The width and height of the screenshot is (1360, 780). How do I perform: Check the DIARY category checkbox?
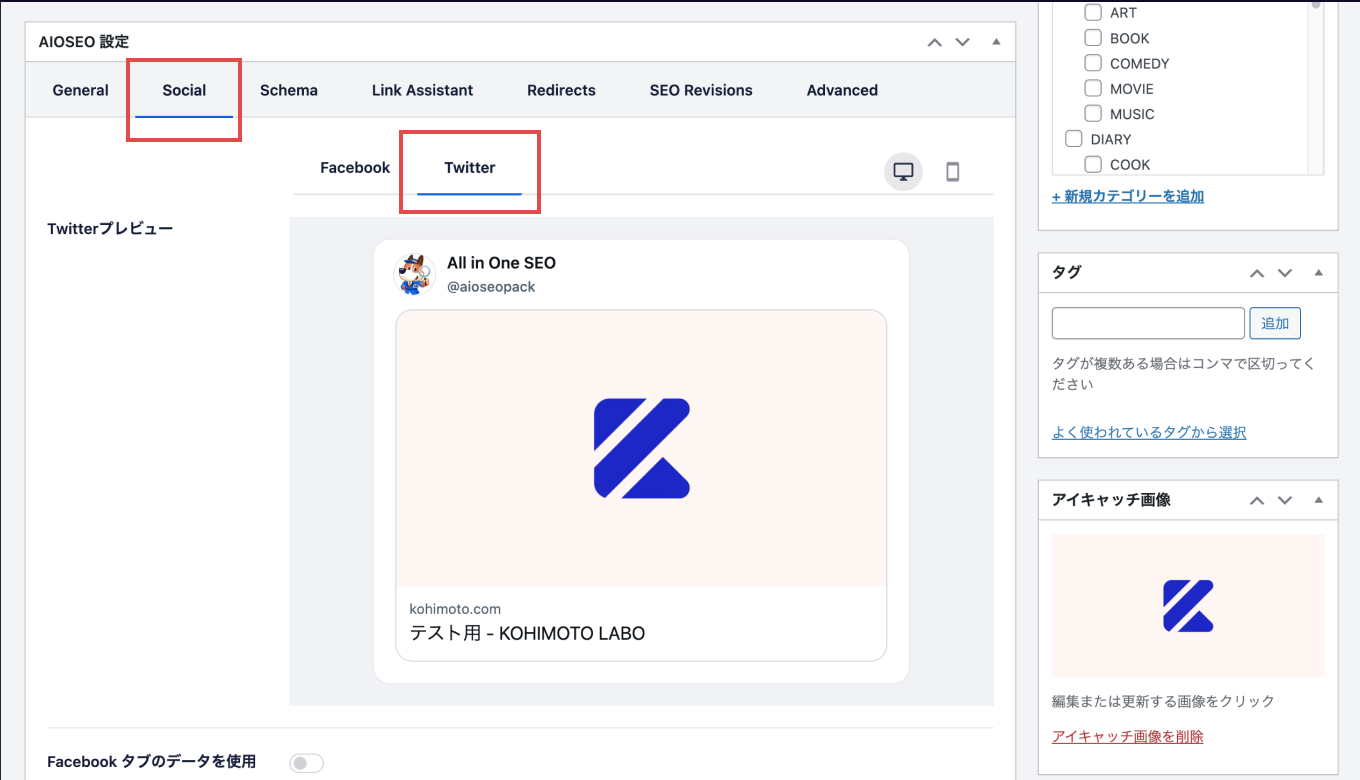click(1073, 139)
